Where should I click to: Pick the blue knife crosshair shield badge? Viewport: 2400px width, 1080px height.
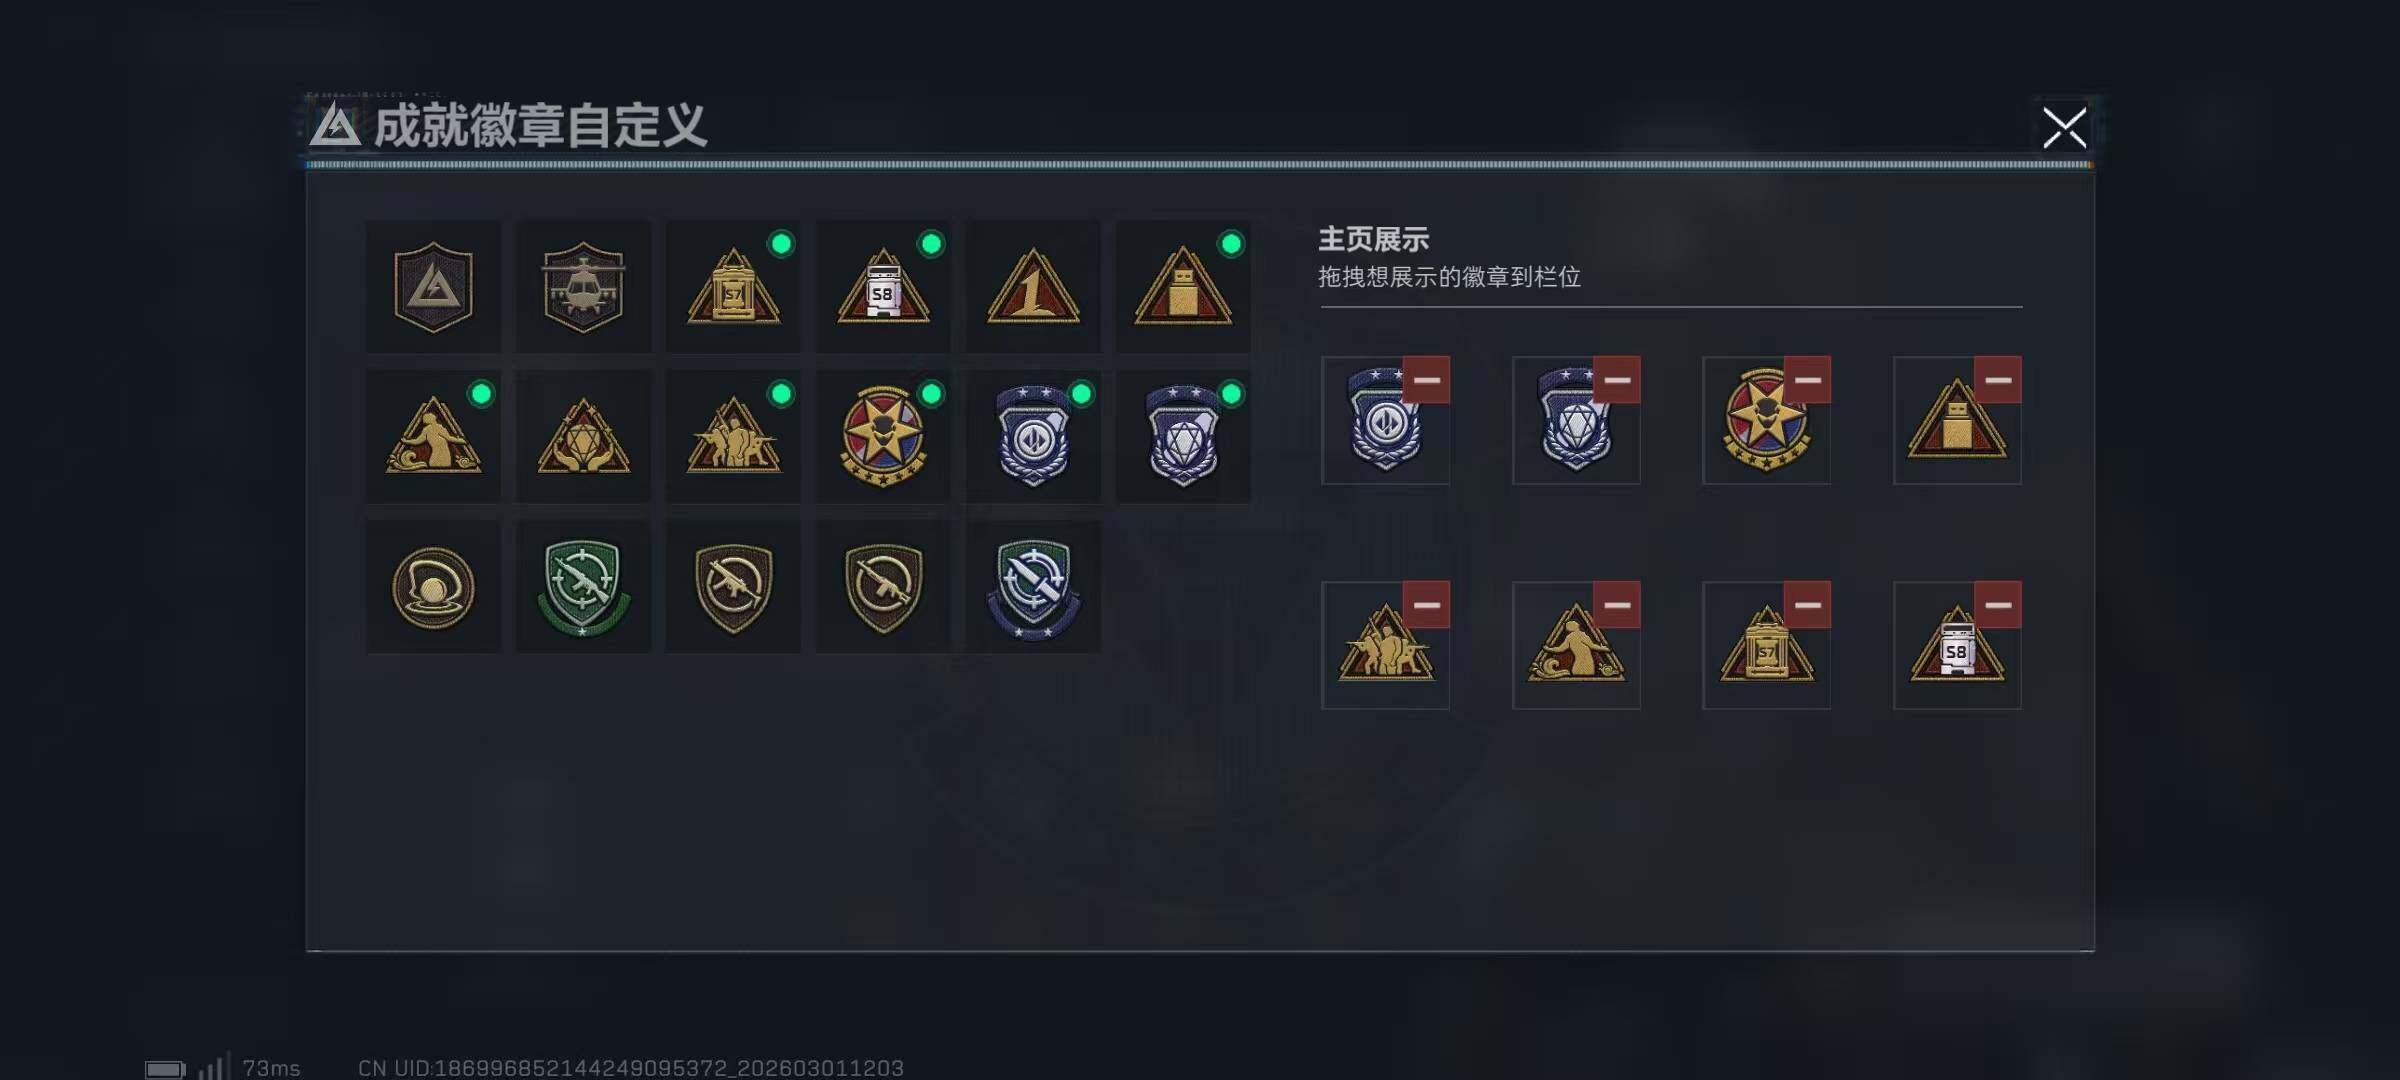[1033, 587]
